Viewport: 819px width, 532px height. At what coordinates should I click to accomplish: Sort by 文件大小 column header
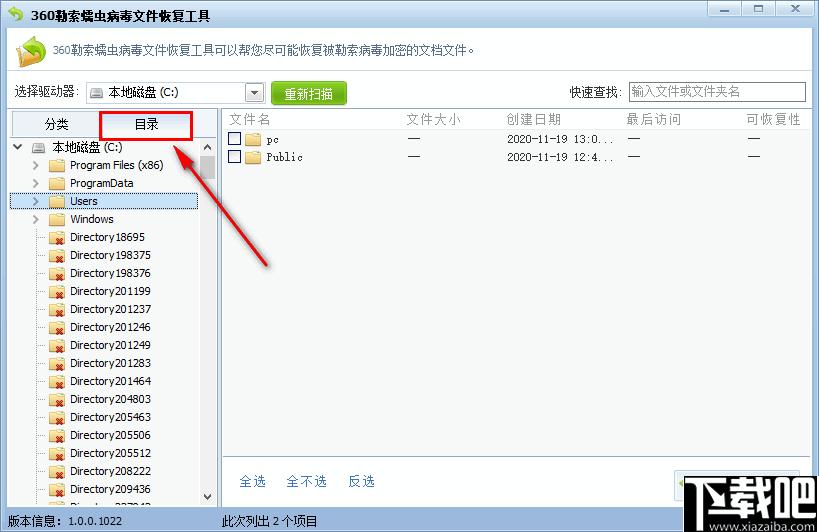(x=434, y=120)
